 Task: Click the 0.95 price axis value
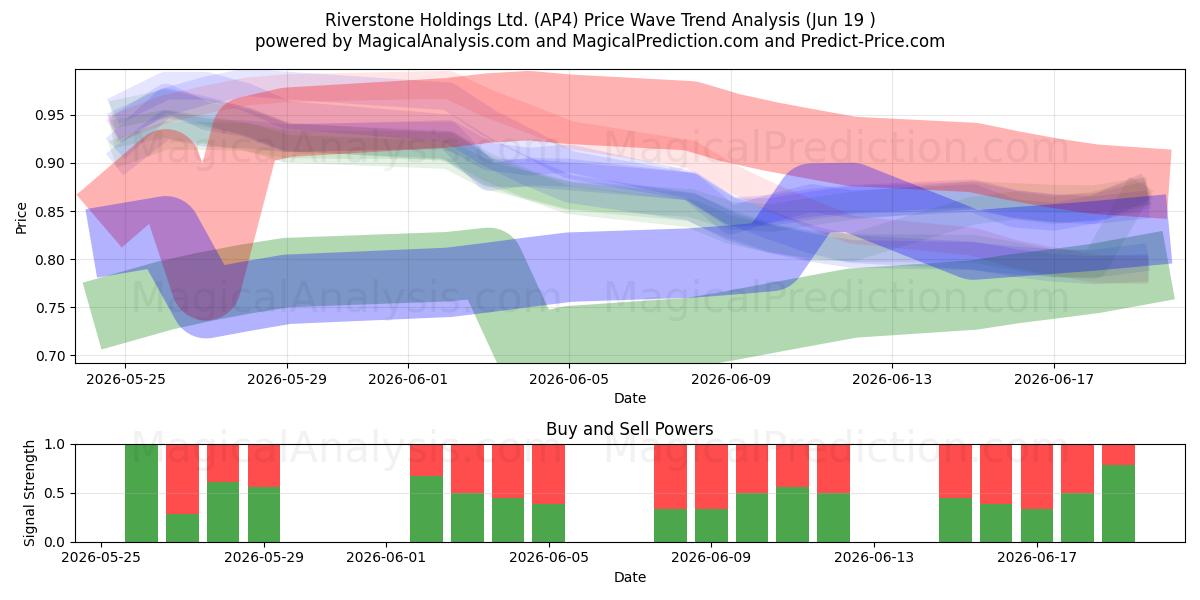pos(52,116)
